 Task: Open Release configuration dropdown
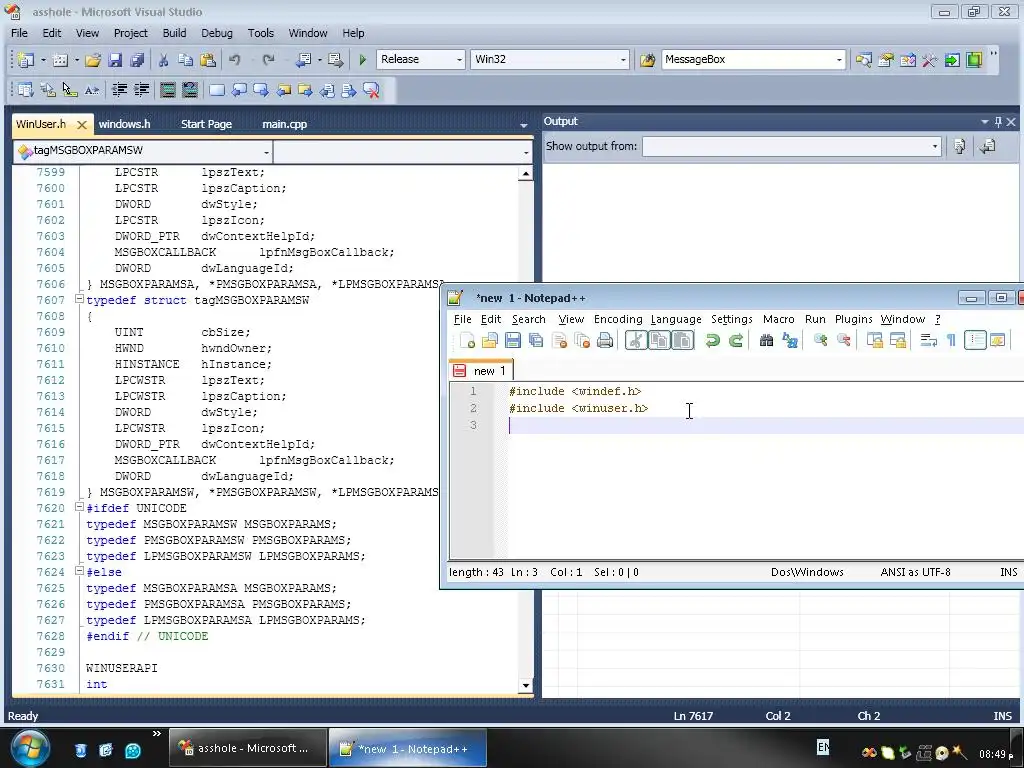459,59
